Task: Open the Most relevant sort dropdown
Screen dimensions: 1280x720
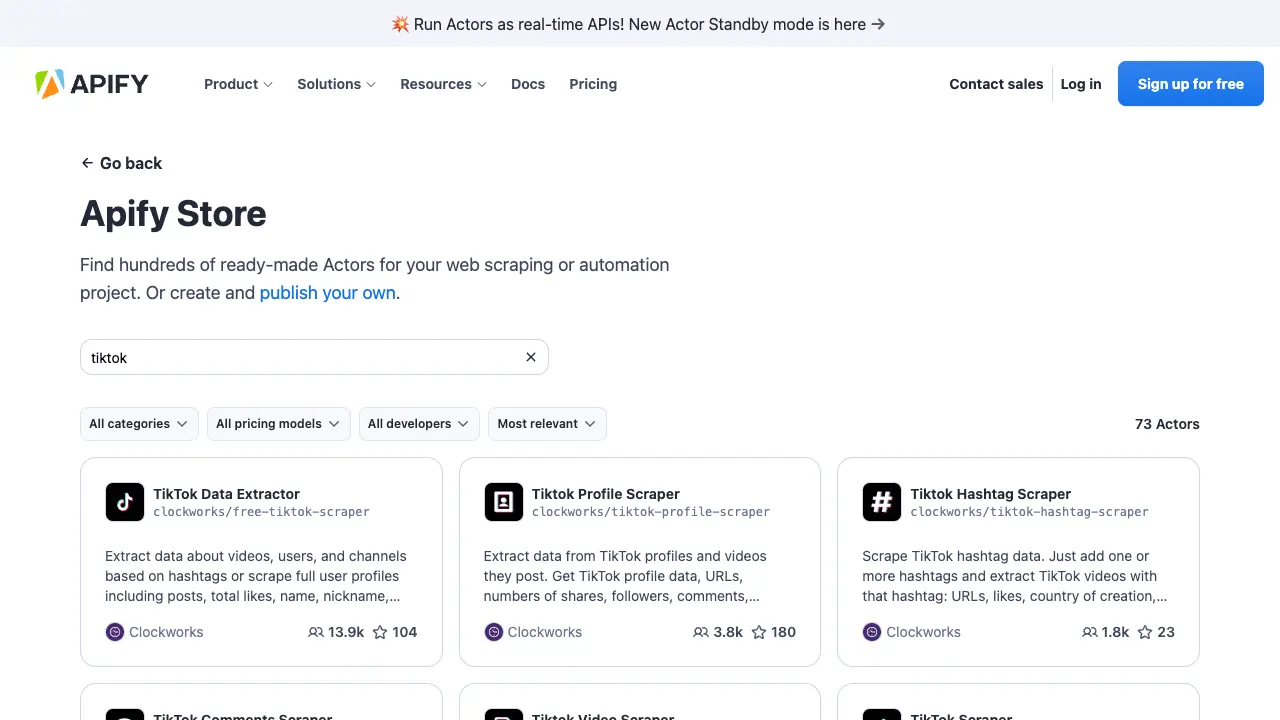Action: click(x=546, y=423)
